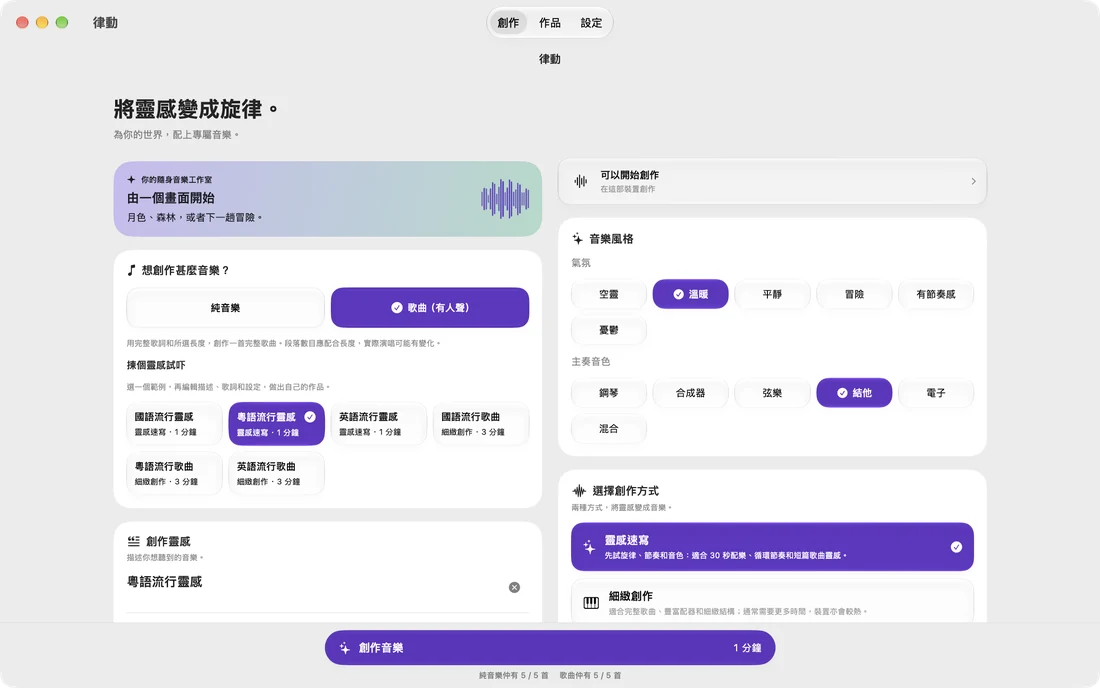Choose the 國語流行歌曲 3 分鐘 example

(481, 424)
